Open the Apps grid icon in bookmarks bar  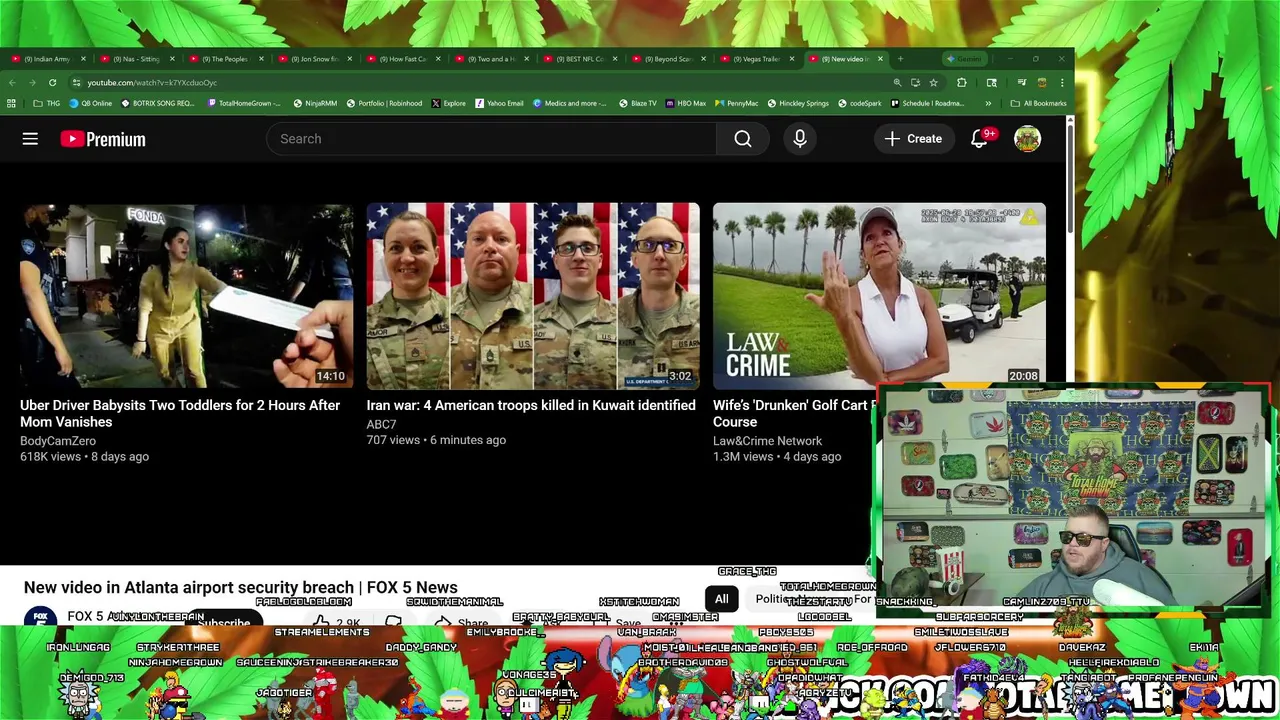(11, 103)
